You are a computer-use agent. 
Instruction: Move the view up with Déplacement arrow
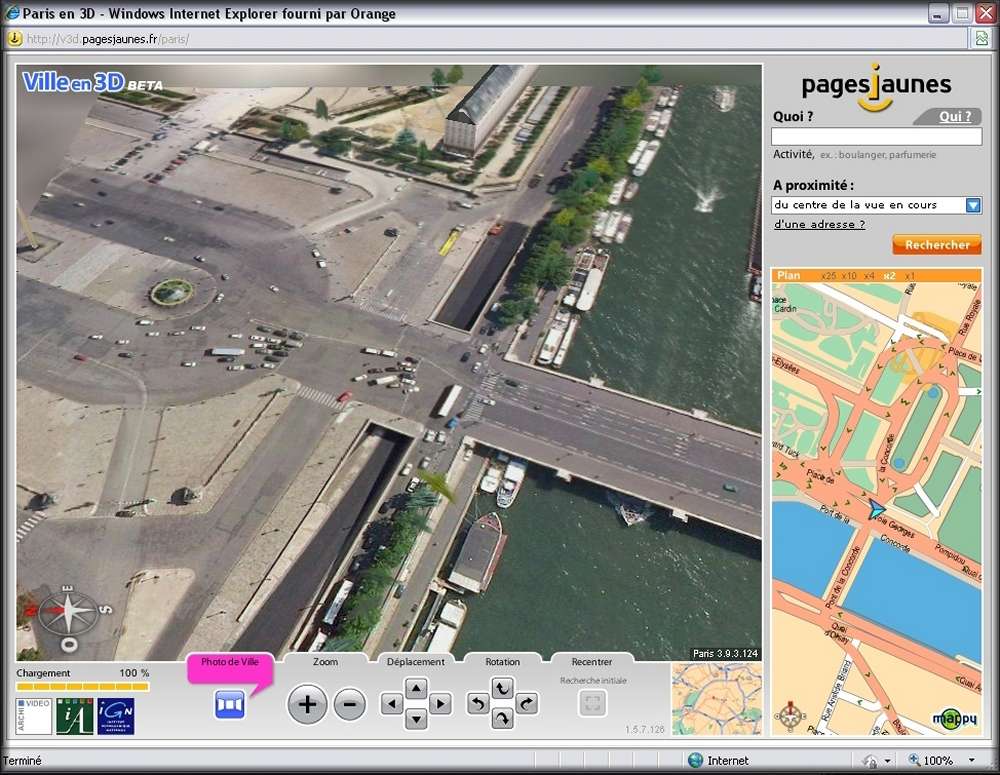click(416, 688)
